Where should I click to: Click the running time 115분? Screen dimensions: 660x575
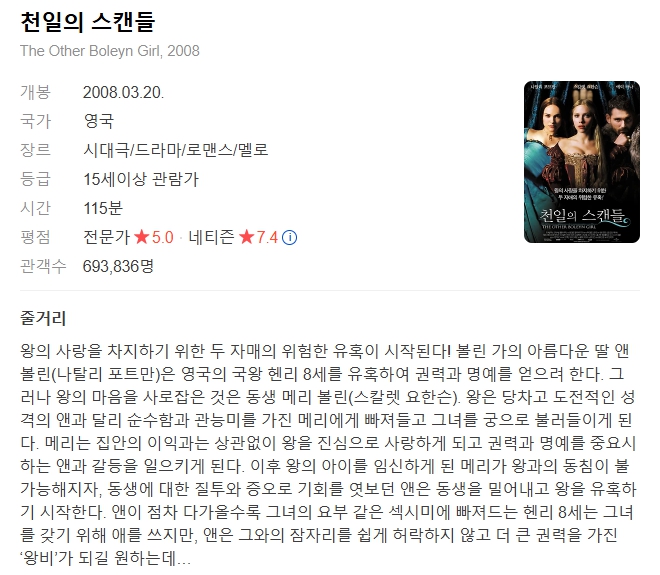(x=103, y=208)
